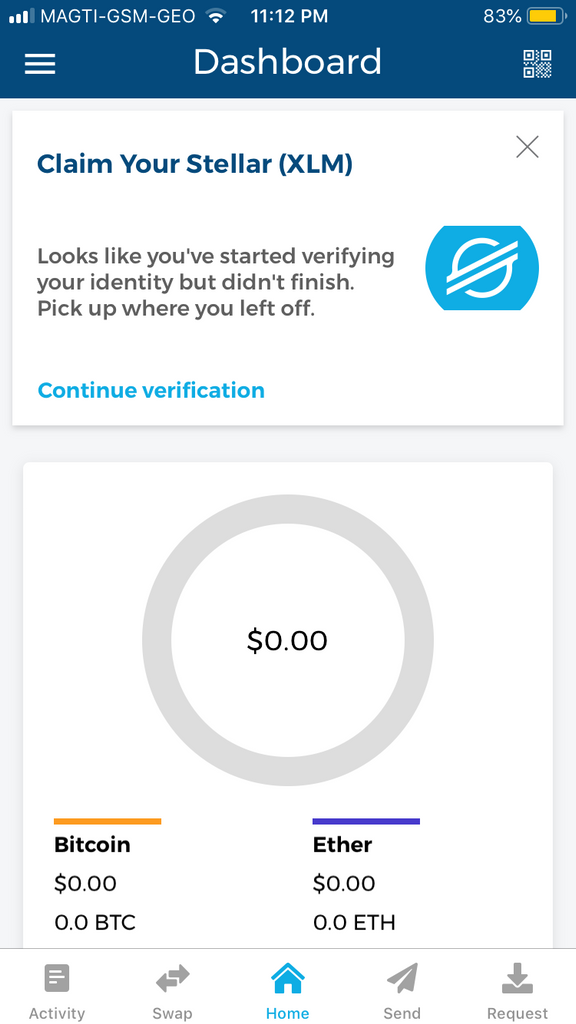Image resolution: width=576 pixels, height=1024 pixels.
Task: Tap the purple Ether color bar
Action: (366, 822)
